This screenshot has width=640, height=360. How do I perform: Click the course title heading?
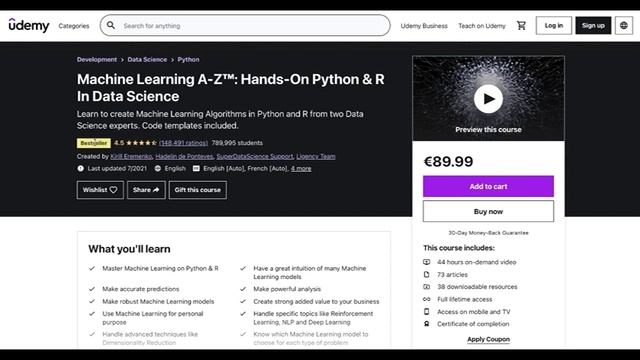point(231,88)
